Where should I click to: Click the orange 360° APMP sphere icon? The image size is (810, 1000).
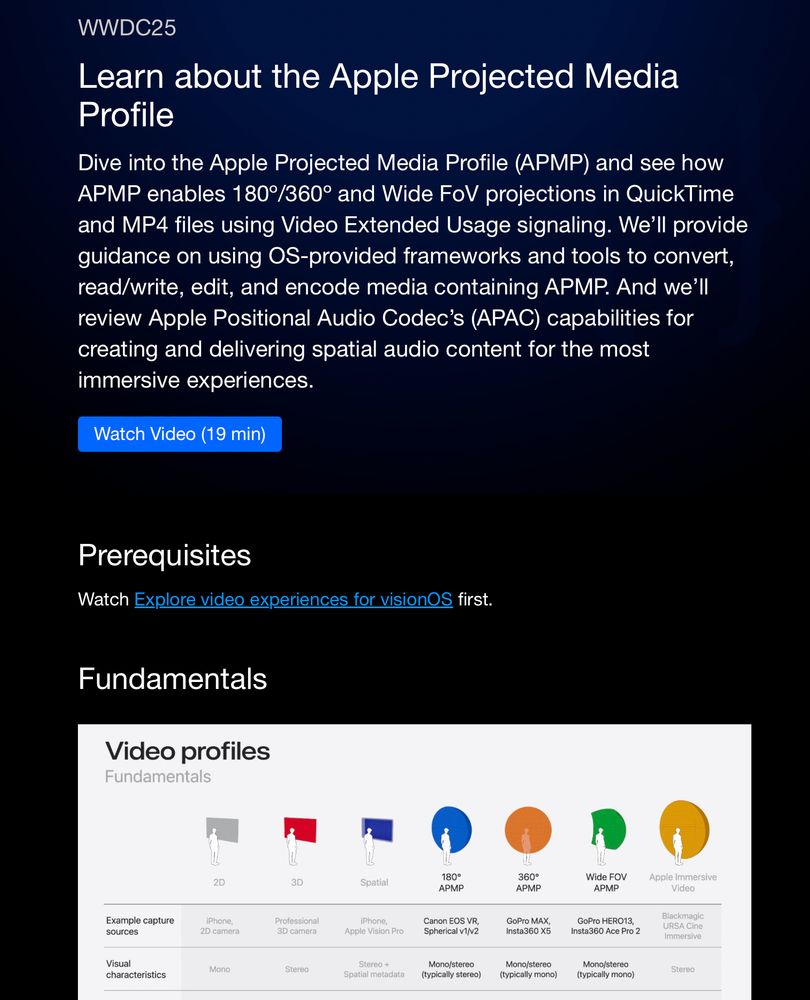click(x=528, y=834)
